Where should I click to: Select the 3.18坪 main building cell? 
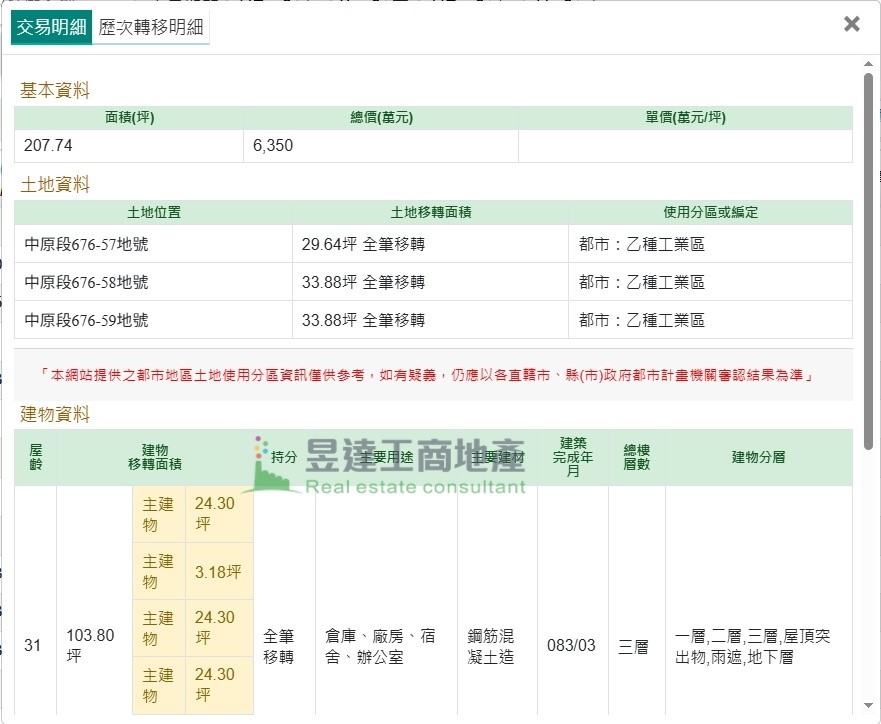(218, 572)
